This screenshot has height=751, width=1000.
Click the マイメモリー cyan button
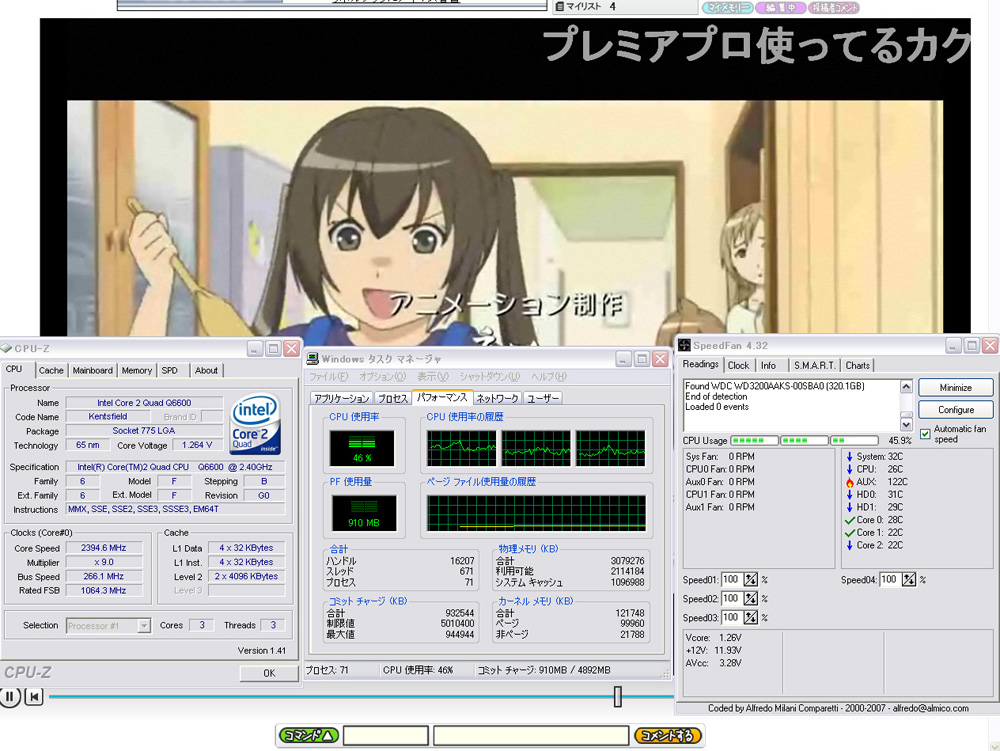tap(728, 8)
